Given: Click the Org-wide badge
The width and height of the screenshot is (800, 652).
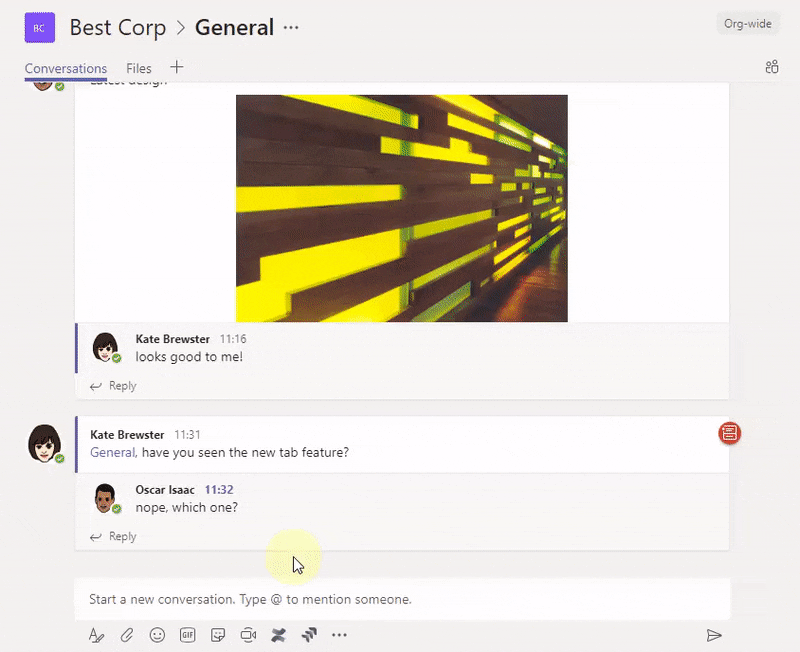Looking at the screenshot, I should tap(747, 24).
